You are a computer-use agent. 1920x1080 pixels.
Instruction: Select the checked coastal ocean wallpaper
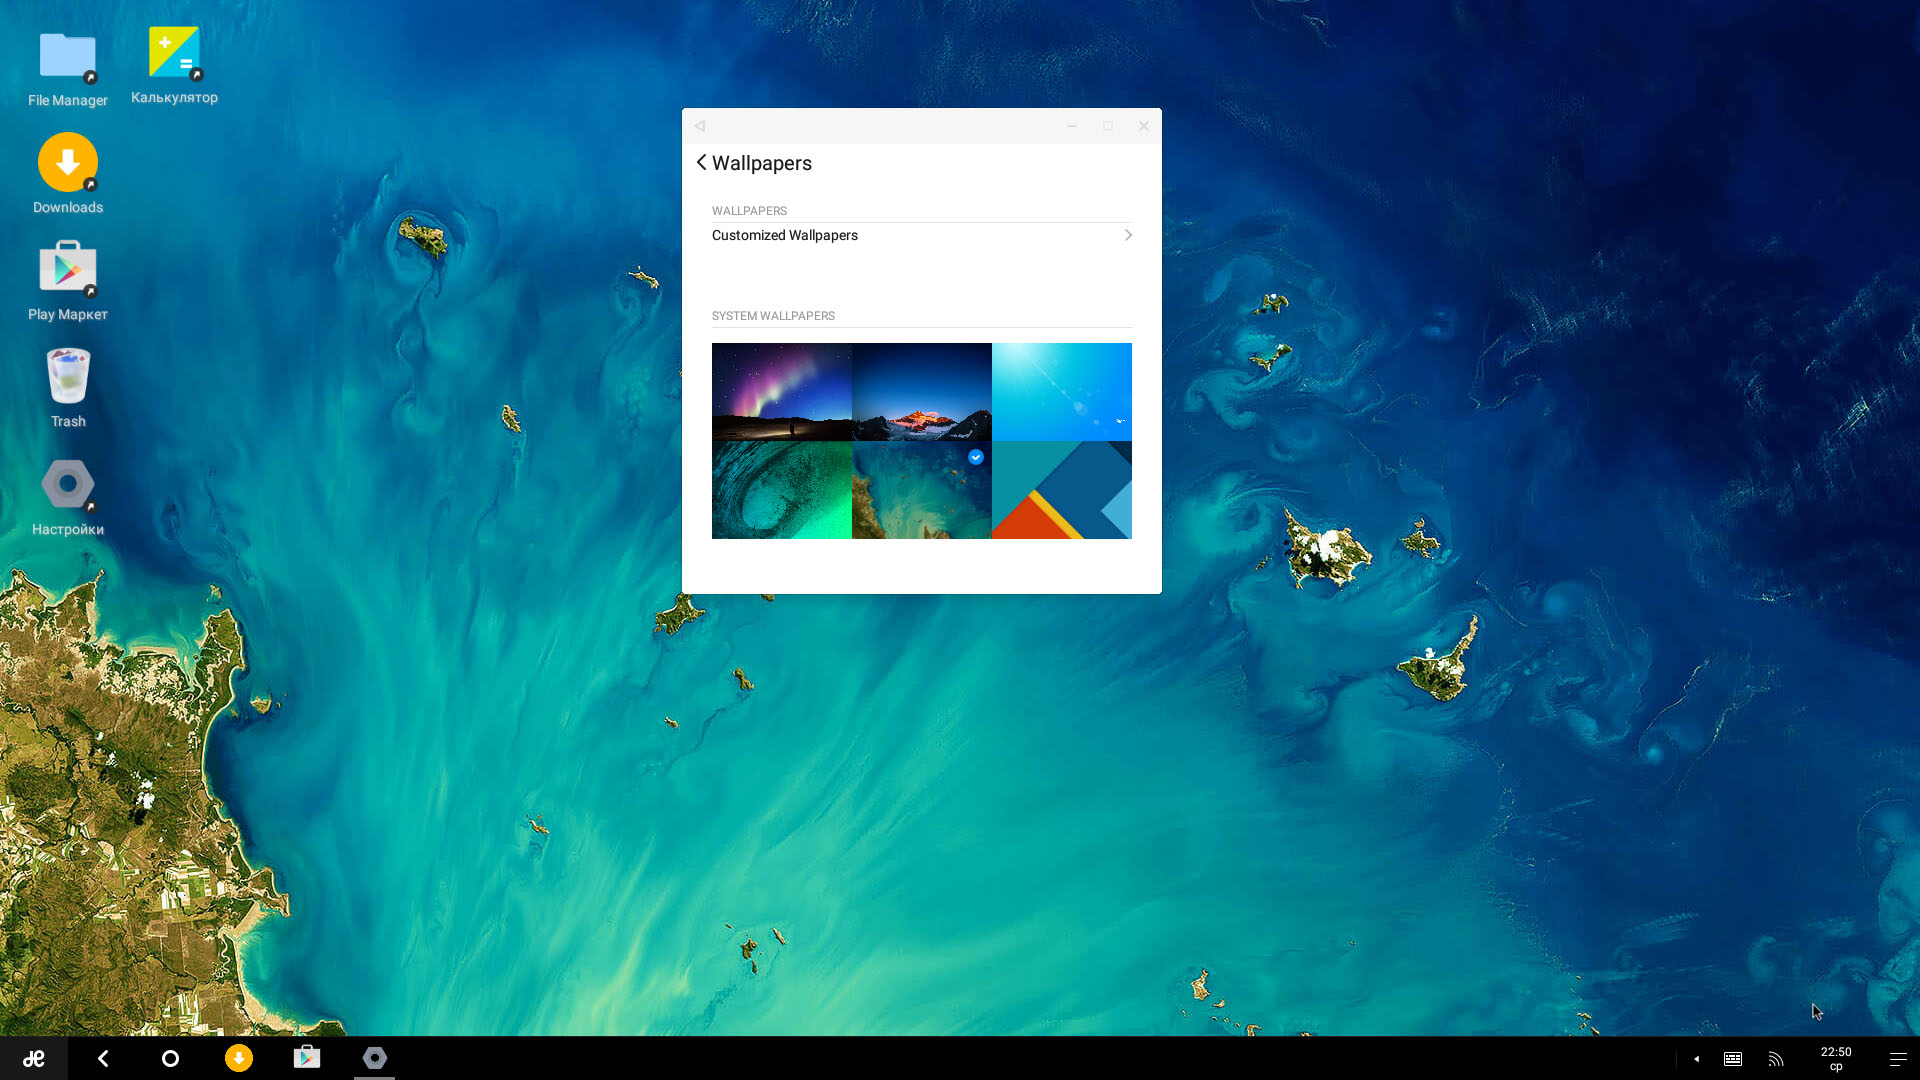coord(922,490)
